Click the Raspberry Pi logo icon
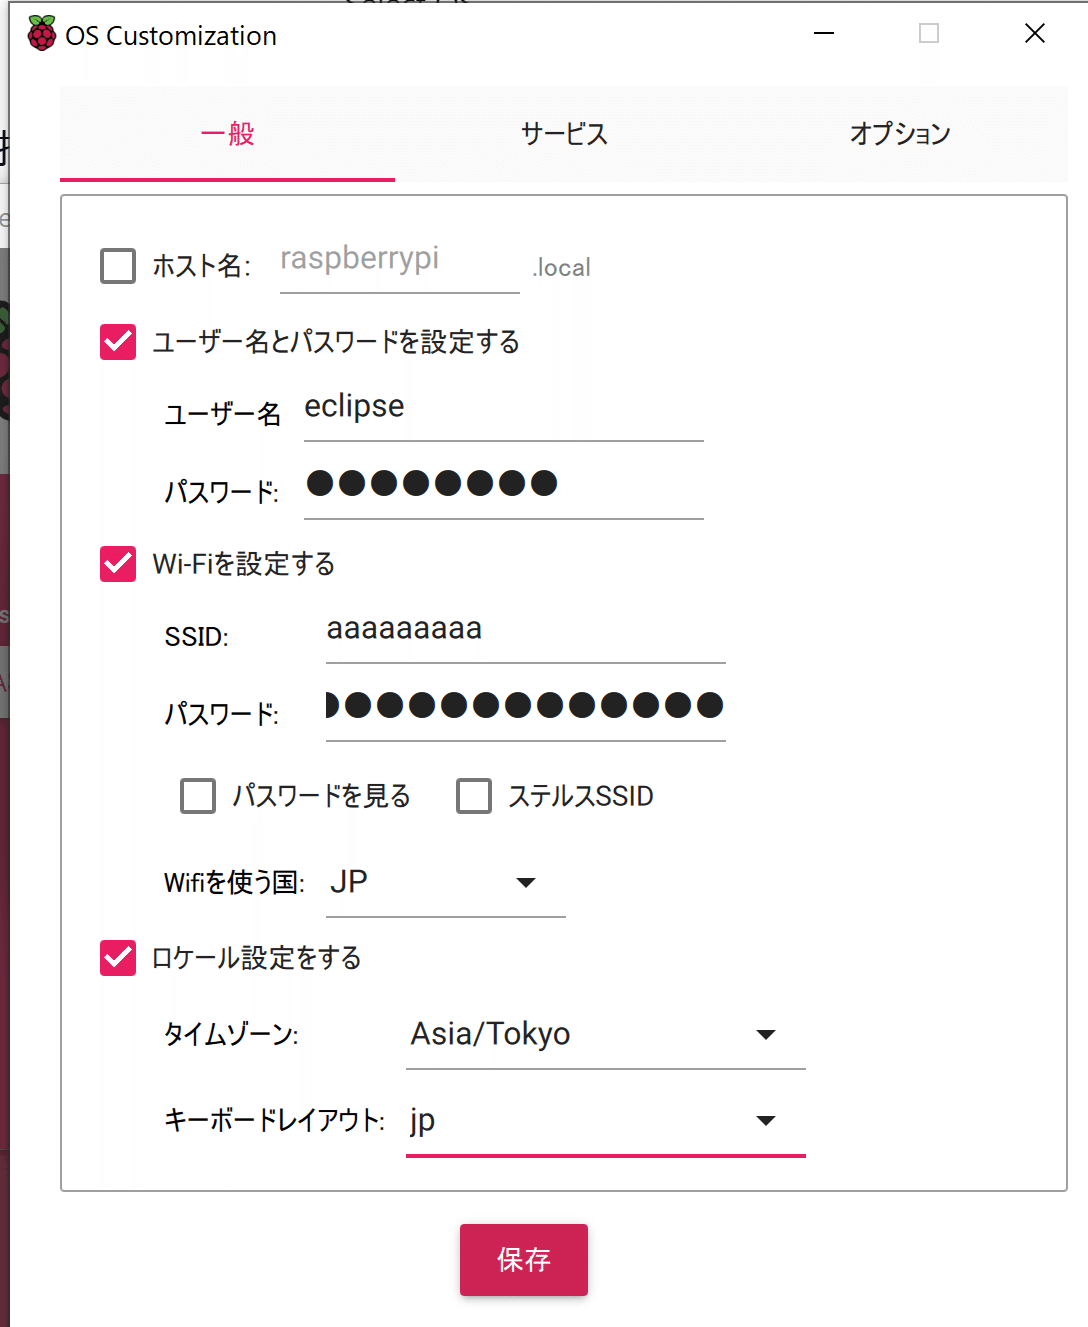The image size is (1088, 1327). (x=42, y=34)
